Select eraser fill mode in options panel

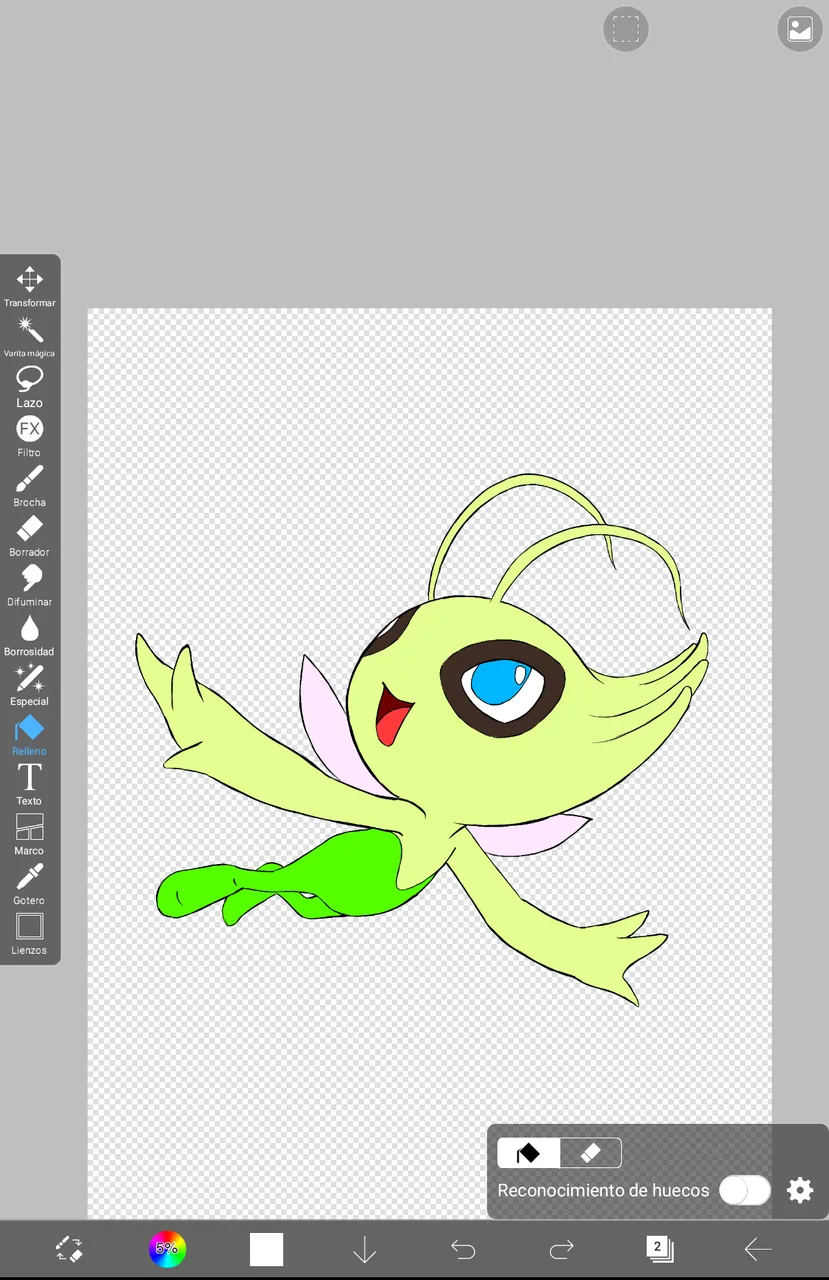(x=590, y=1153)
